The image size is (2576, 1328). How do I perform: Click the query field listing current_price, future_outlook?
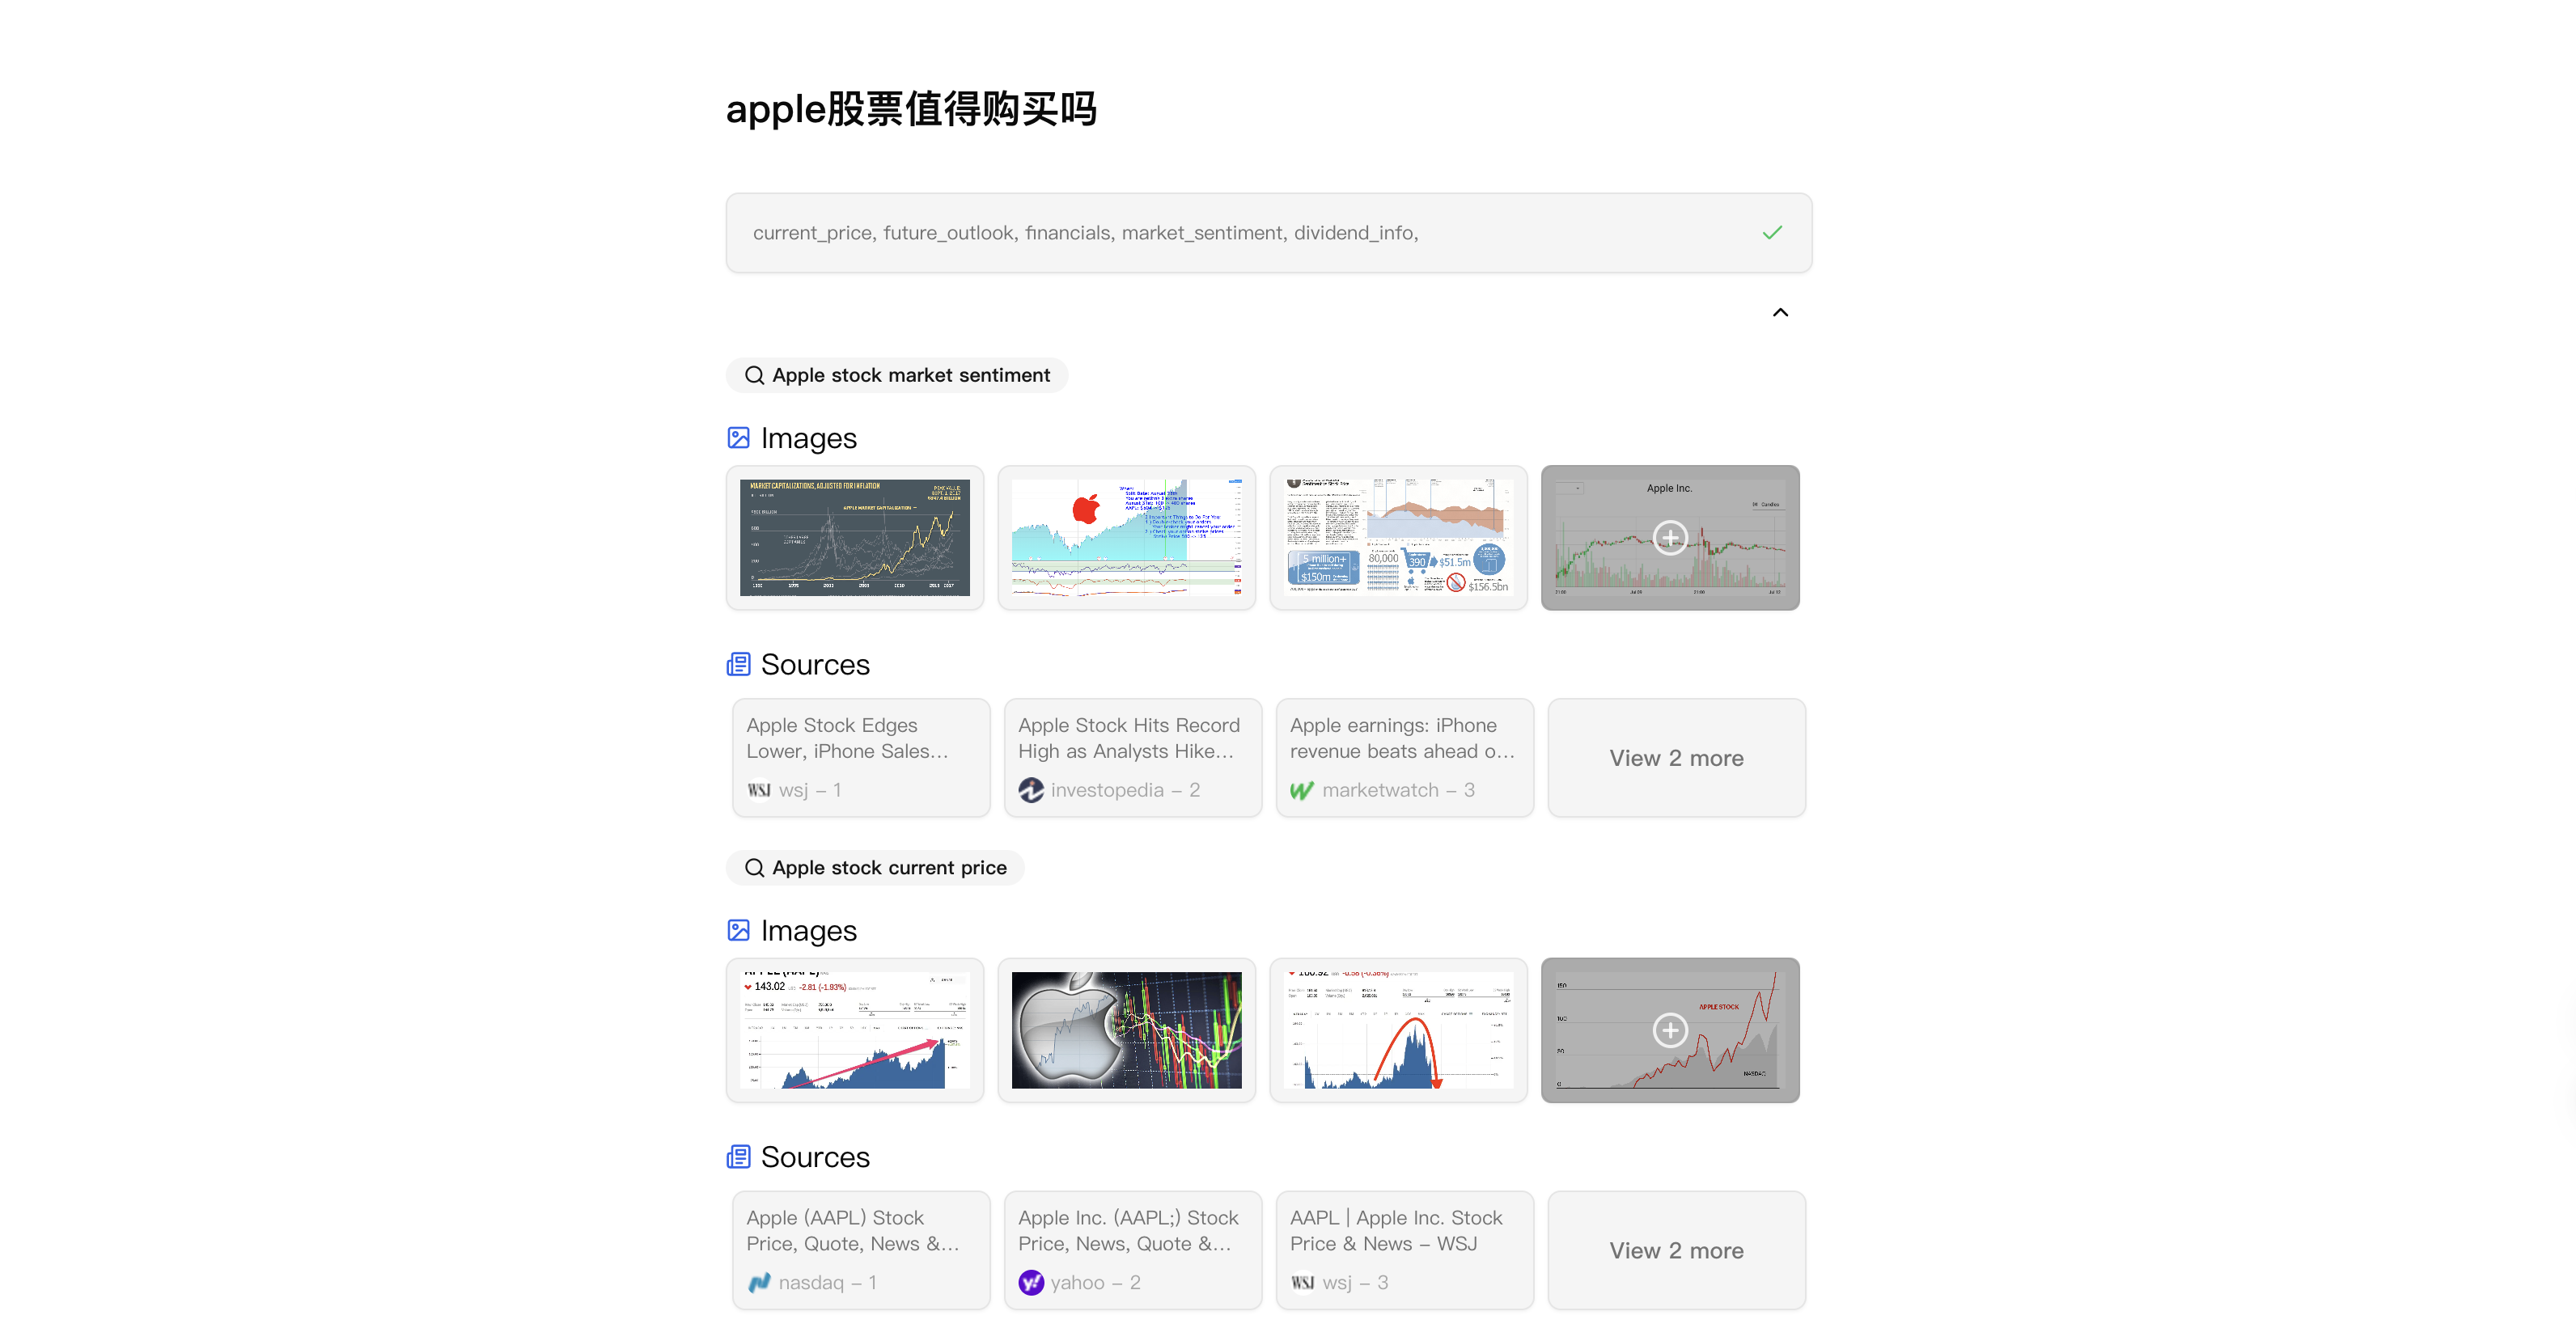pyautogui.click(x=1085, y=233)
